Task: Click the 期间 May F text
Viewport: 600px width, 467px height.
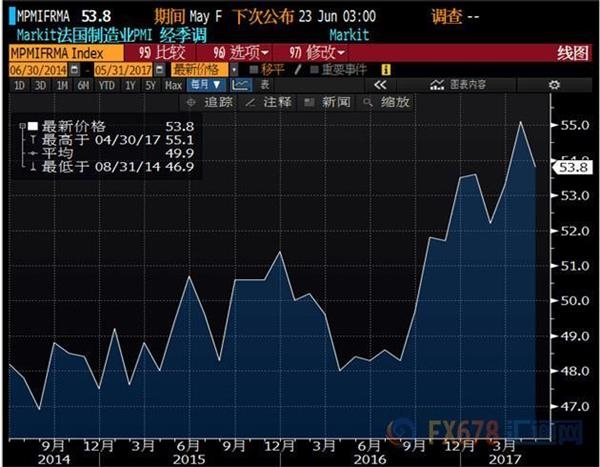Action: (x=188, y=16)
